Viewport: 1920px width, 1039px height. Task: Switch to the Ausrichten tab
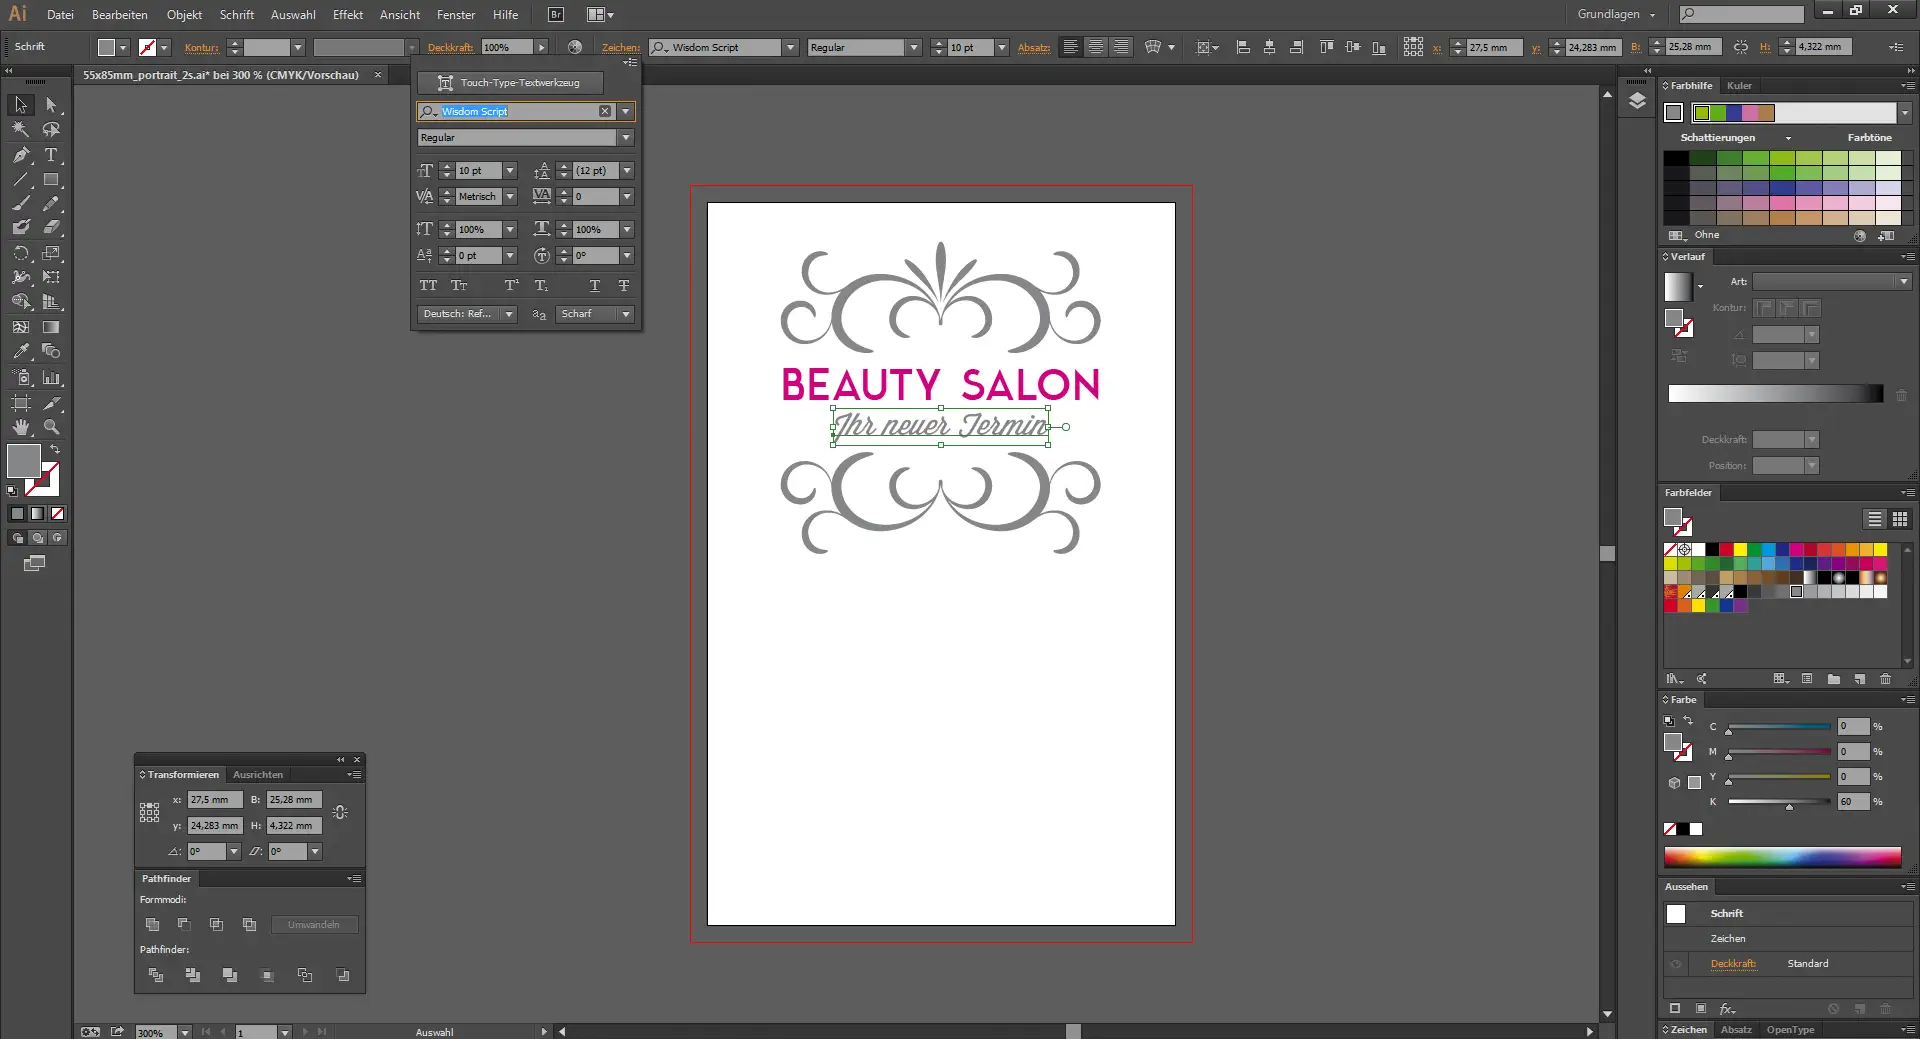tap(258, 775)
